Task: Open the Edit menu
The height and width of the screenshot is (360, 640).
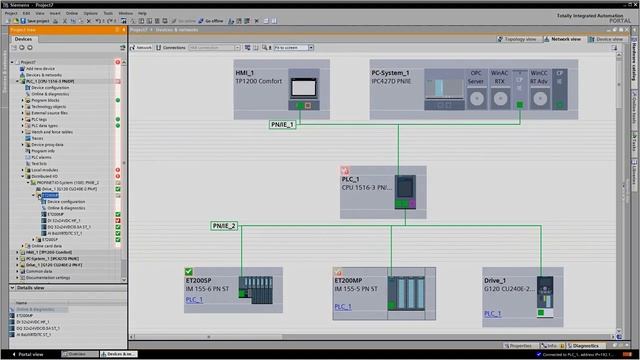Action: pos(26,13)
